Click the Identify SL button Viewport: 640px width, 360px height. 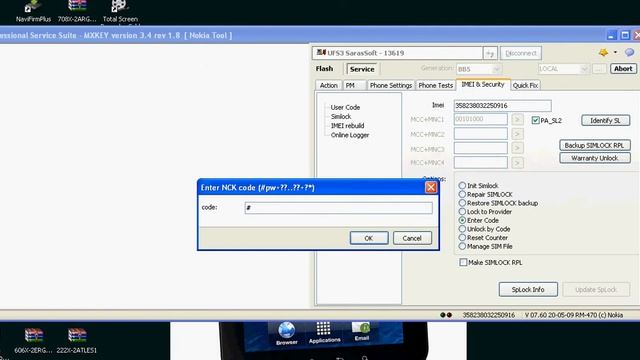point(605,120)
